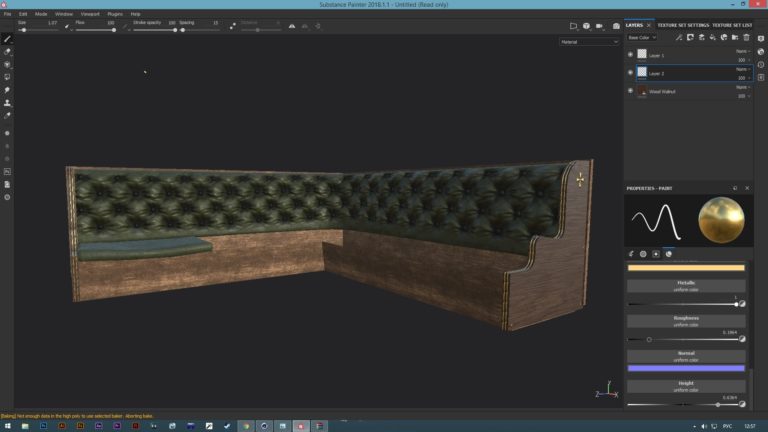Screen dimensions: 768x432
Task: Select the Smudge tool
Action: click(x=7, y=90)
